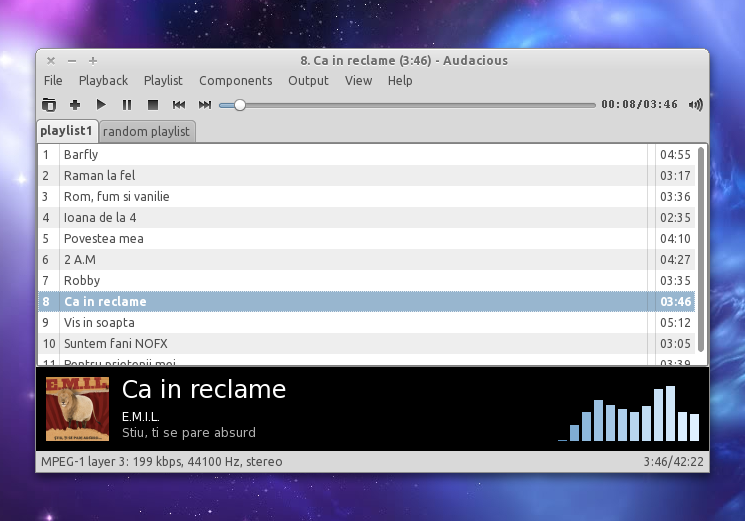Select the track Barfly
The width and height of the screenshot is (745, 521).
(x=366, y=154)
